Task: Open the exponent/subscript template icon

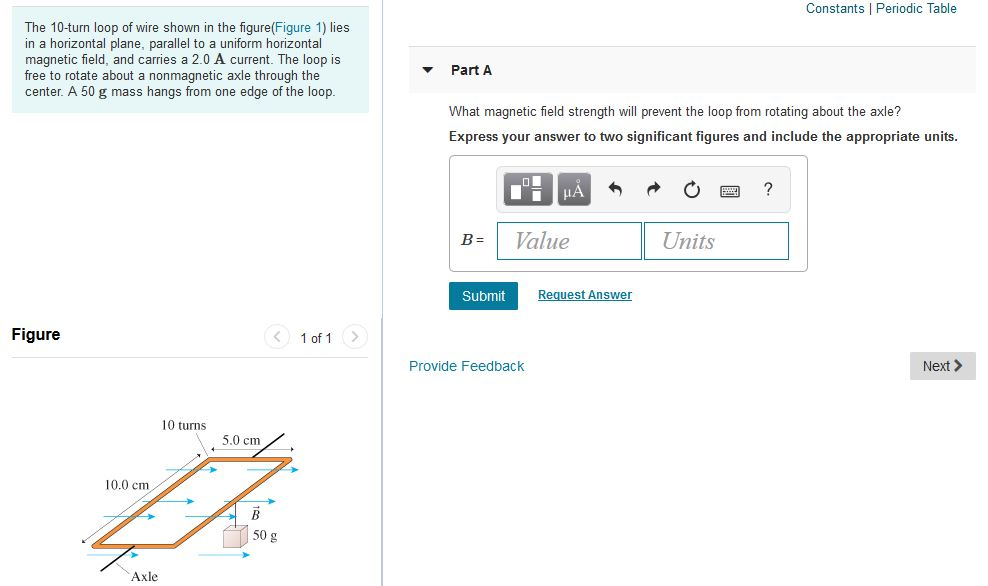Action: pyautogui.click(x=526, y=188)
